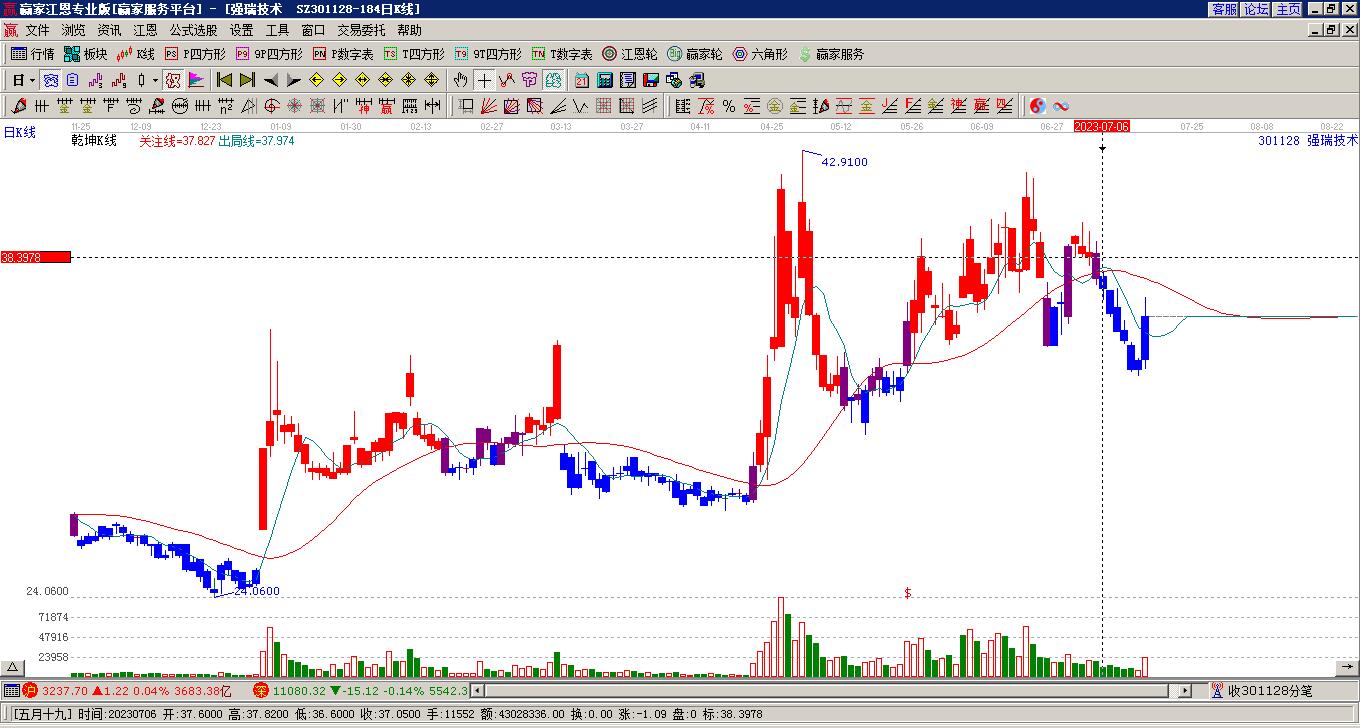Open the 文件 menu
This screenshot has width=1360, height=728.
(37, 30)
